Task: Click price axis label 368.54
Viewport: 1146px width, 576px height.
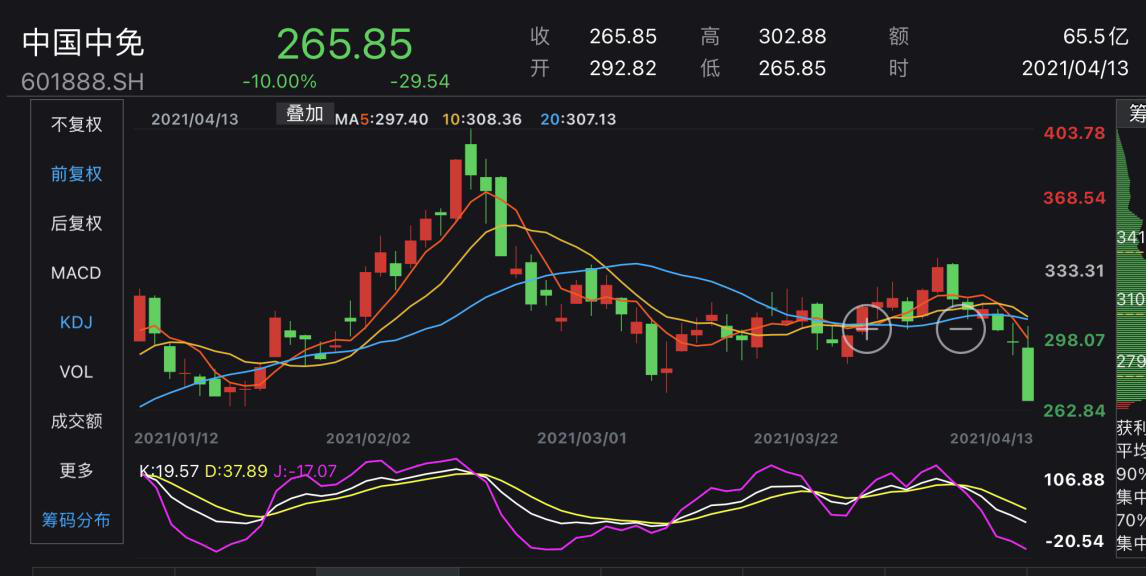Action: pos(1074,198)
